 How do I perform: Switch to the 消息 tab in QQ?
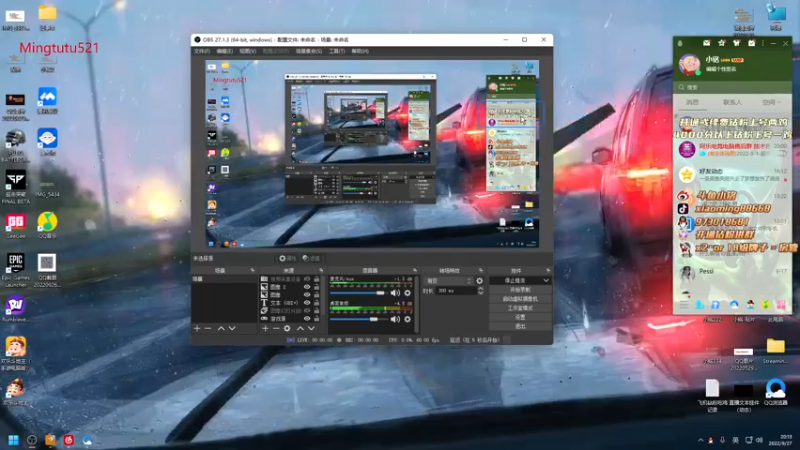(692, 103)
